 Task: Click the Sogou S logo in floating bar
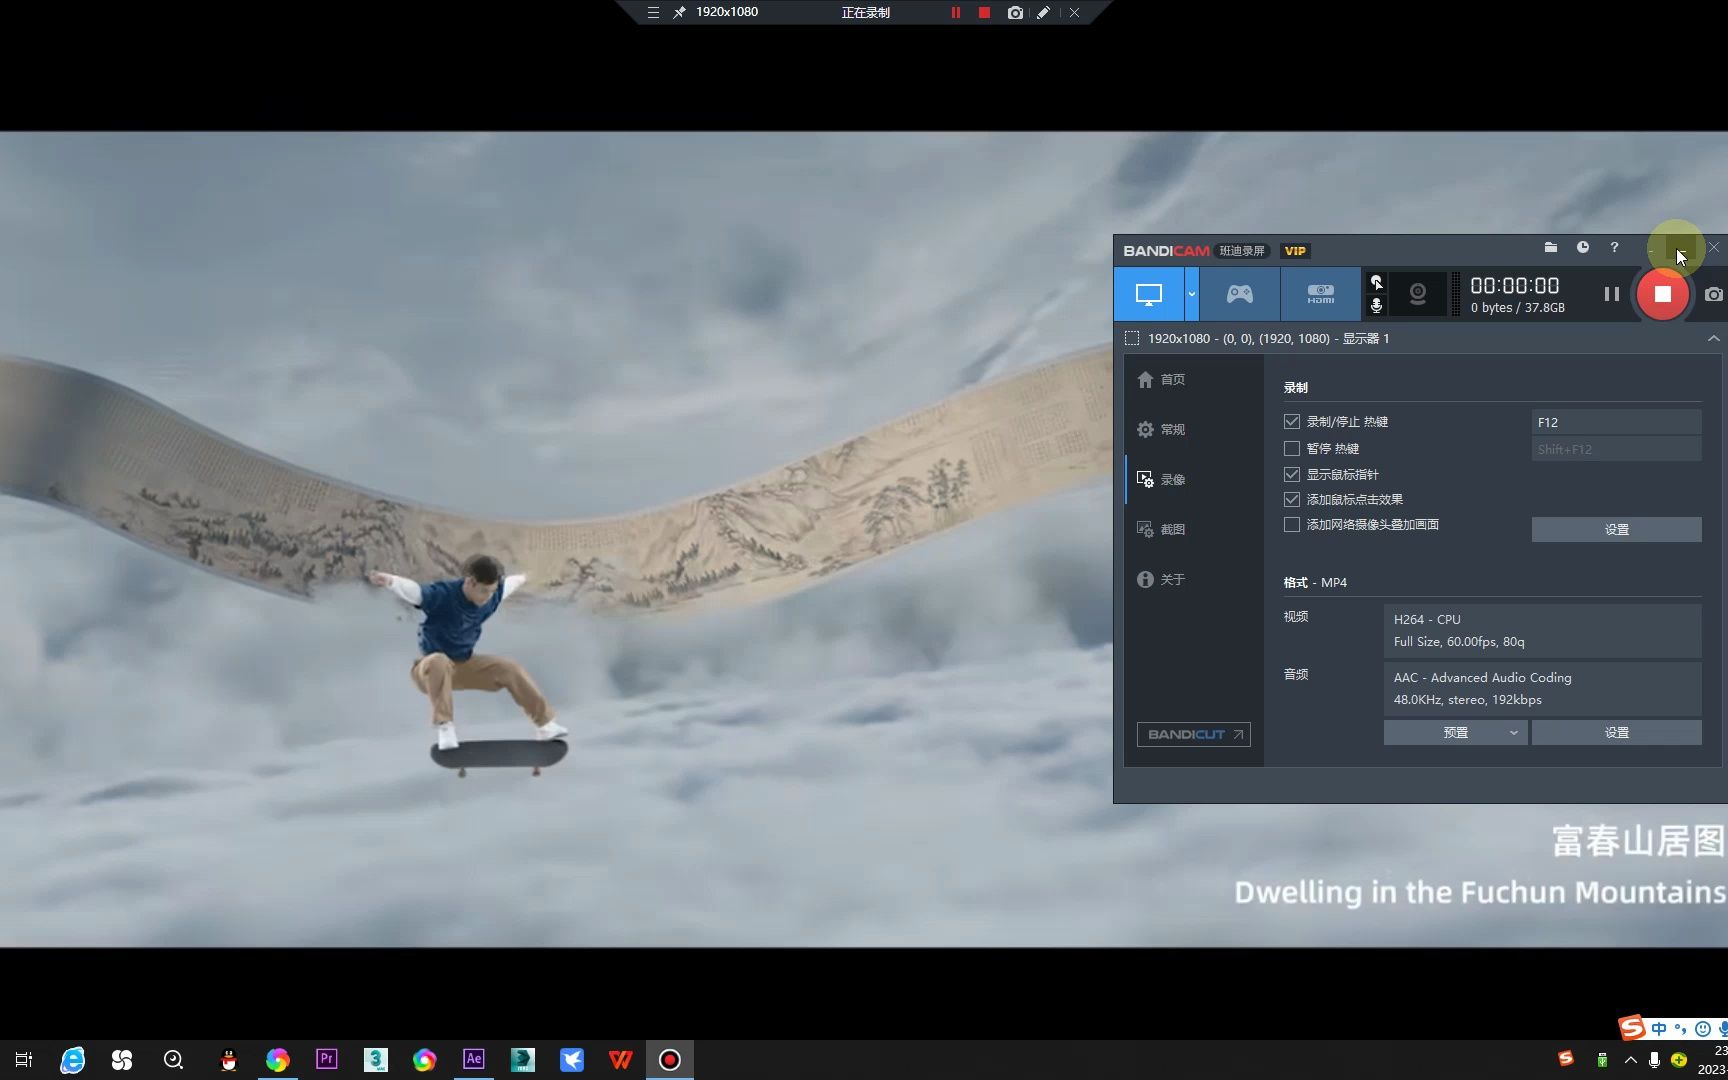(x=1633, y=1027)
